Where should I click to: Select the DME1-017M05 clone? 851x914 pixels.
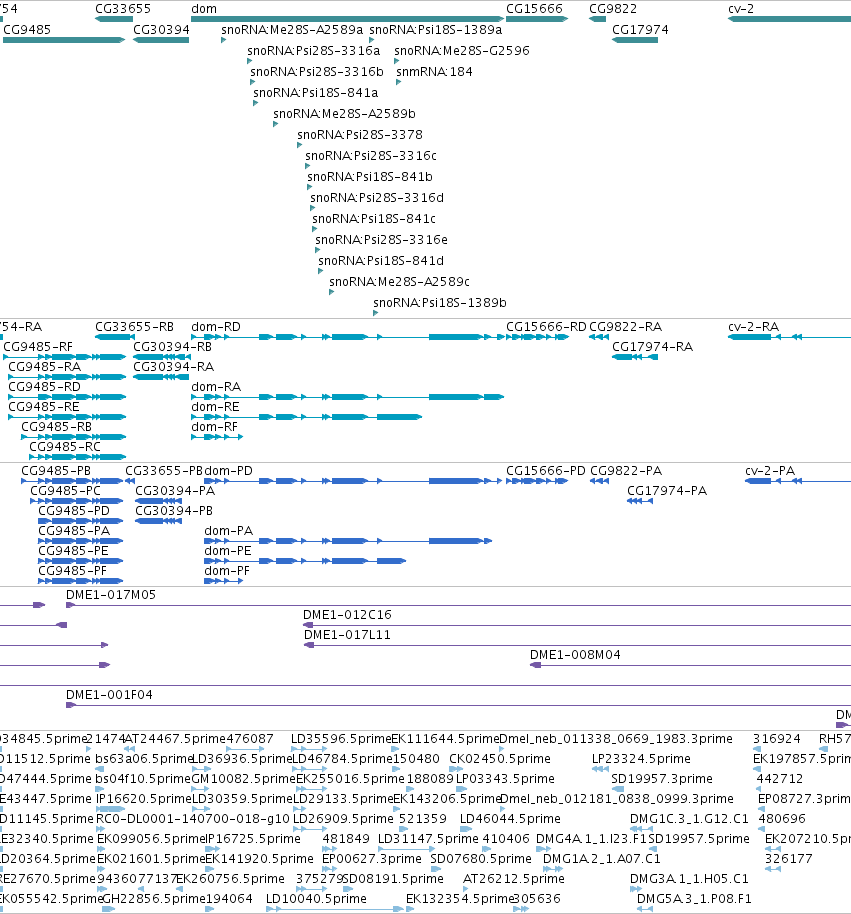pyautogui.click(x=458, y=605)
